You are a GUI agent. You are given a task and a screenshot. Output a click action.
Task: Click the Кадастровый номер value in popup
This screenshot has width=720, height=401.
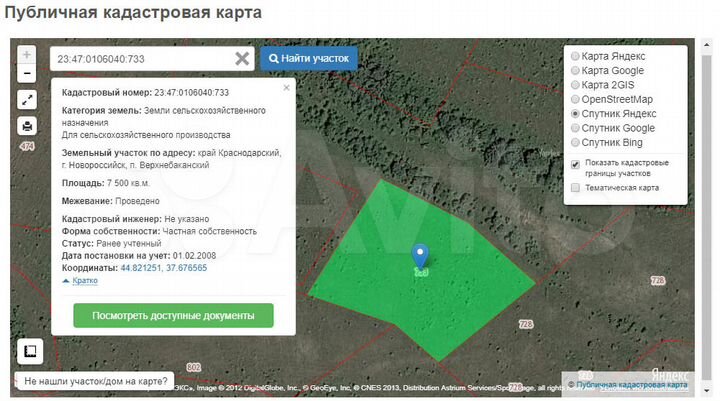click(191, 92)
